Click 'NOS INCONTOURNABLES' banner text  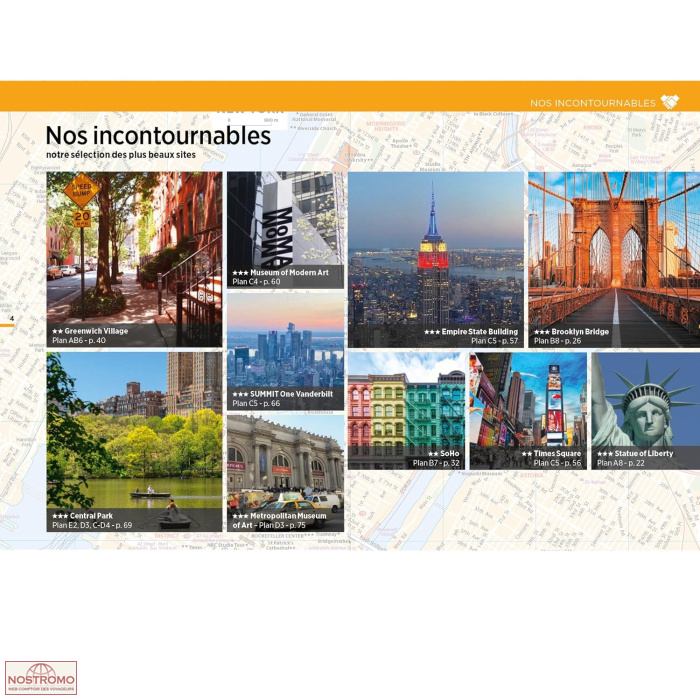(592, 103)
